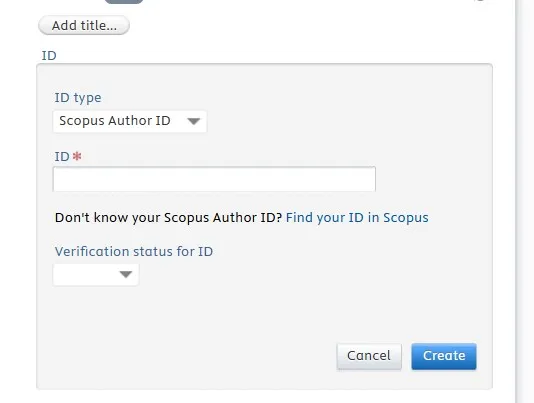Focus the required ID text field
The height and width of the screenshot is (403, 534).
(x=214, y=179)
